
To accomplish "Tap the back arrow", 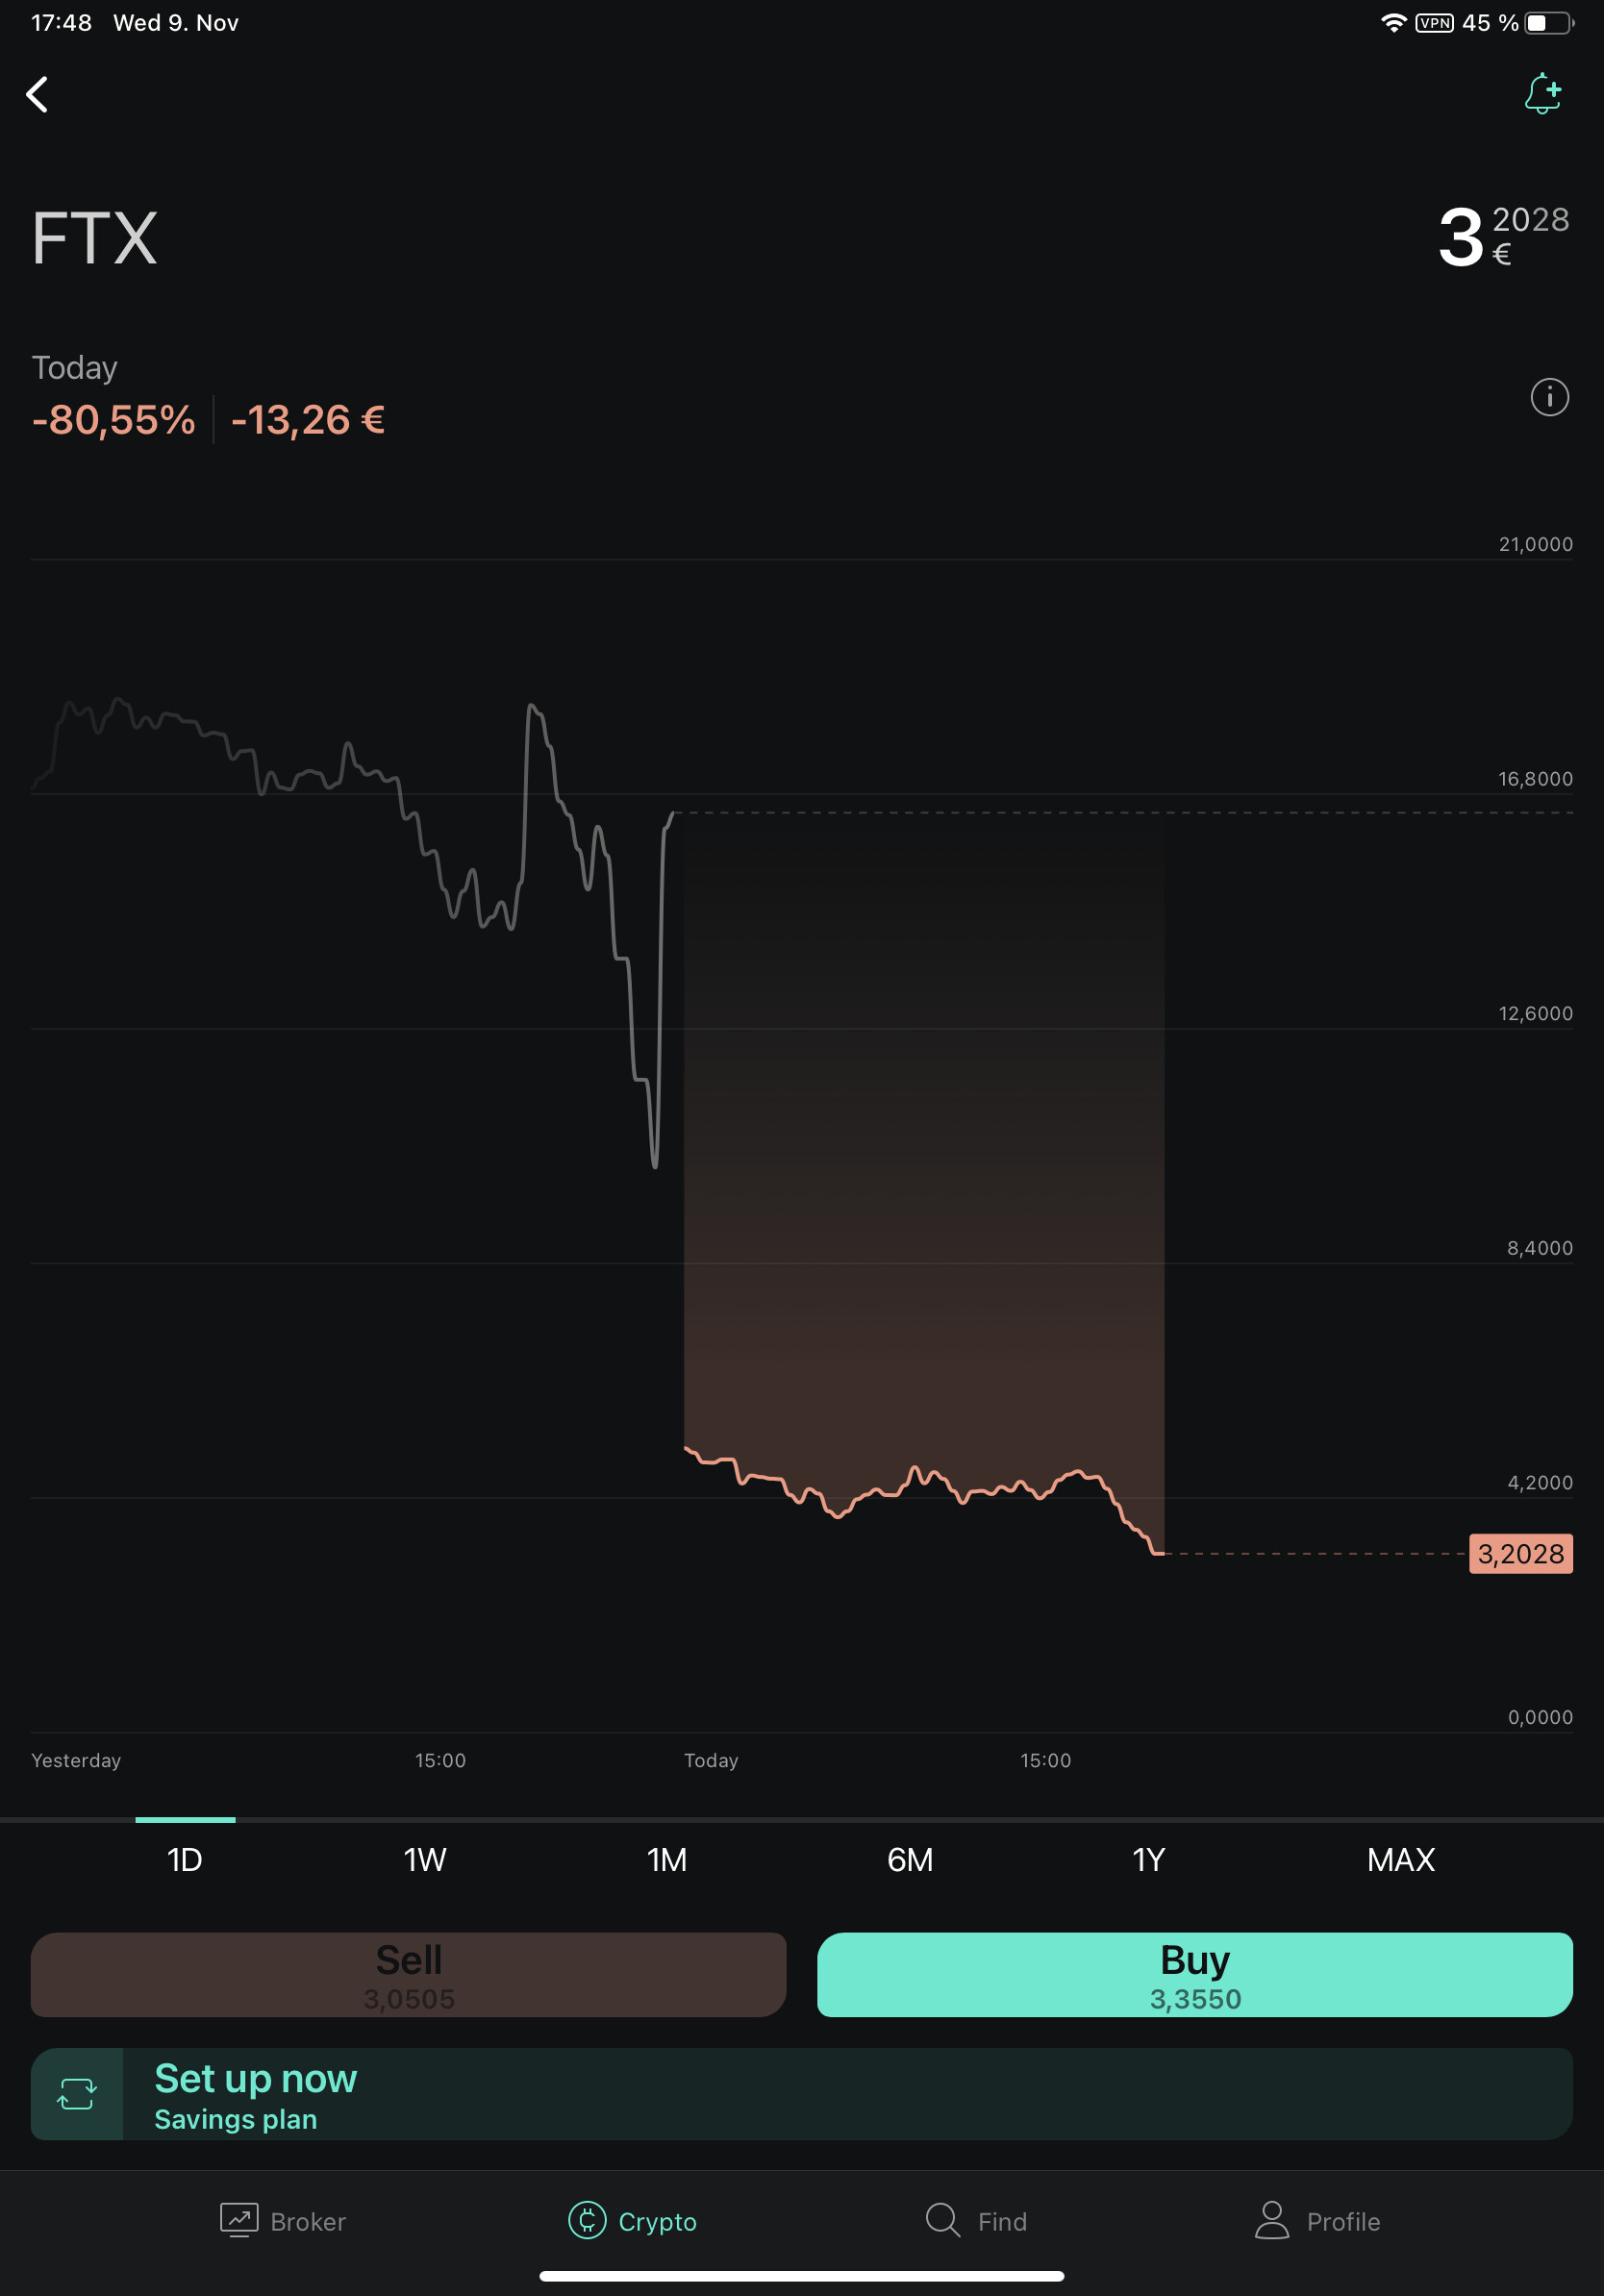I will coord(37,95).
